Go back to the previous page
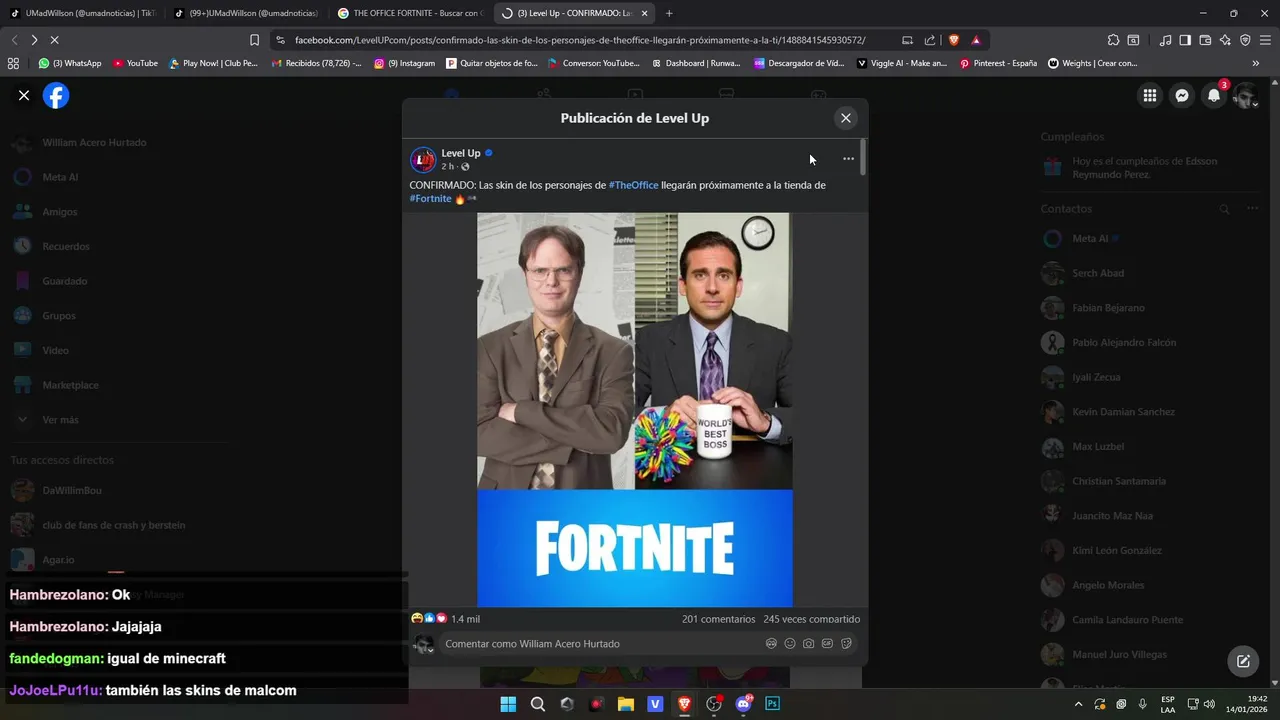The width and height of the screenshot is (1280, 720). click(x=14, y=40)
